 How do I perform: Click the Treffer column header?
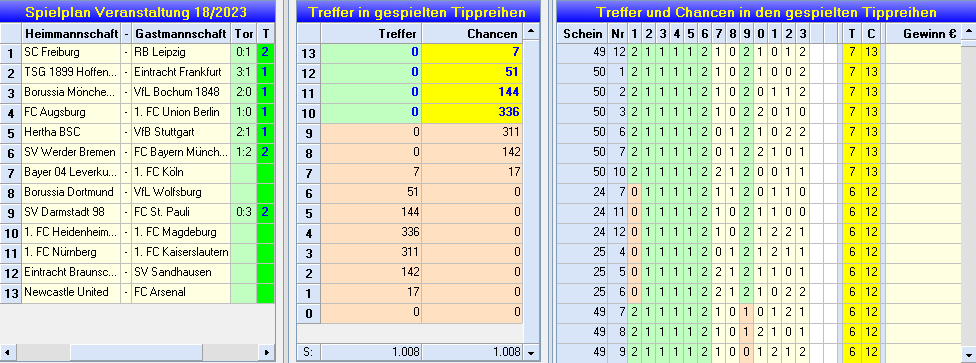pos(372,33)
